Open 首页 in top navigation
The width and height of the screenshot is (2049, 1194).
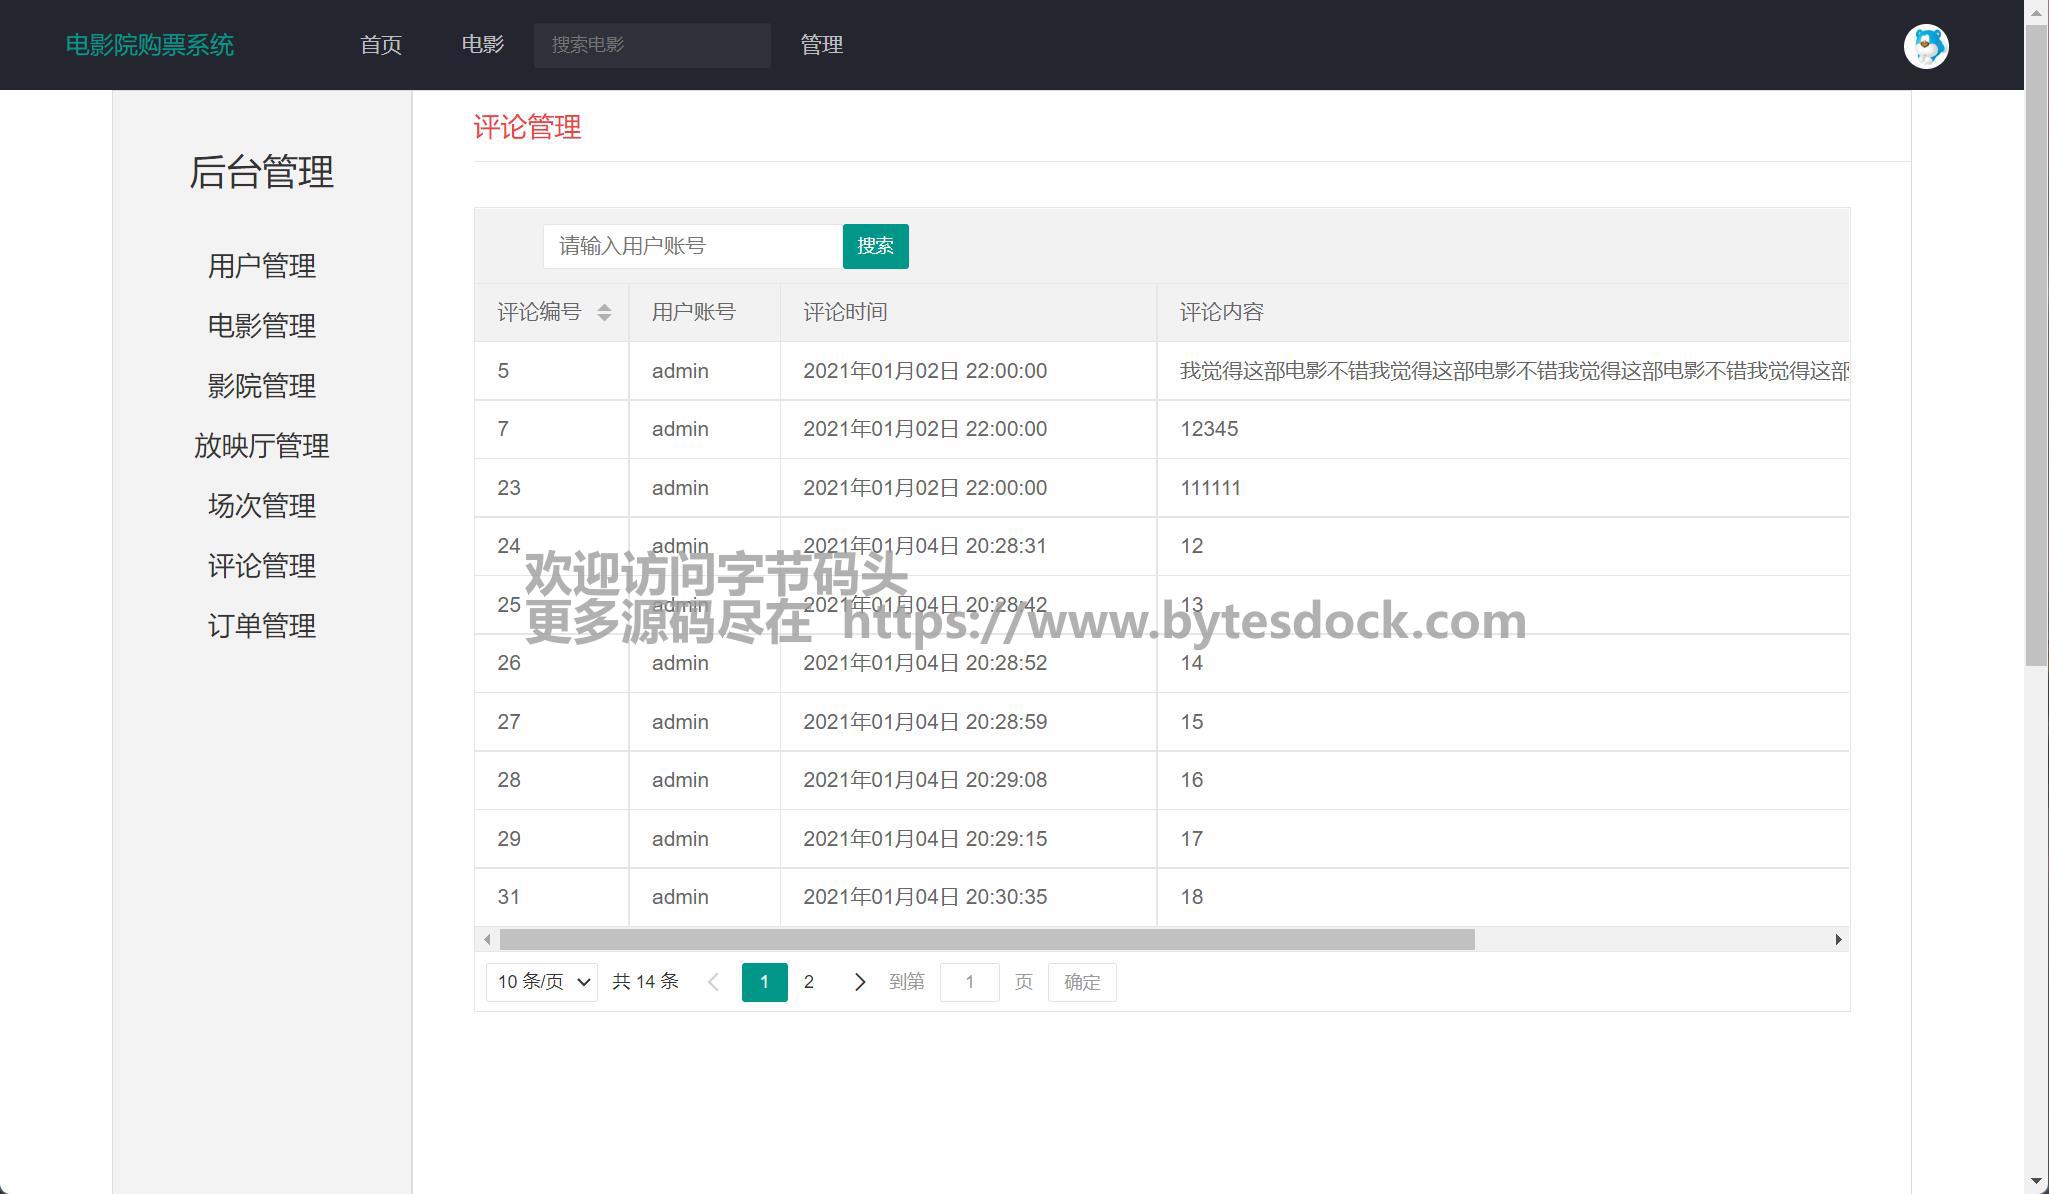[381, 45]
